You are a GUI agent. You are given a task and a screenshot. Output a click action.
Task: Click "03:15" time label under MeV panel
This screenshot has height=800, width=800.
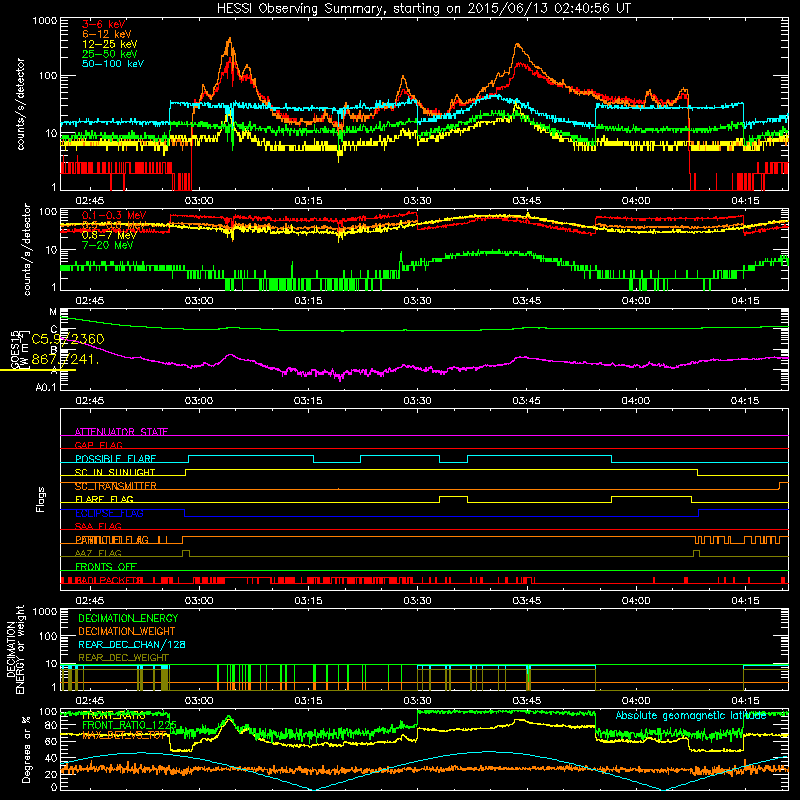point(308,301)
